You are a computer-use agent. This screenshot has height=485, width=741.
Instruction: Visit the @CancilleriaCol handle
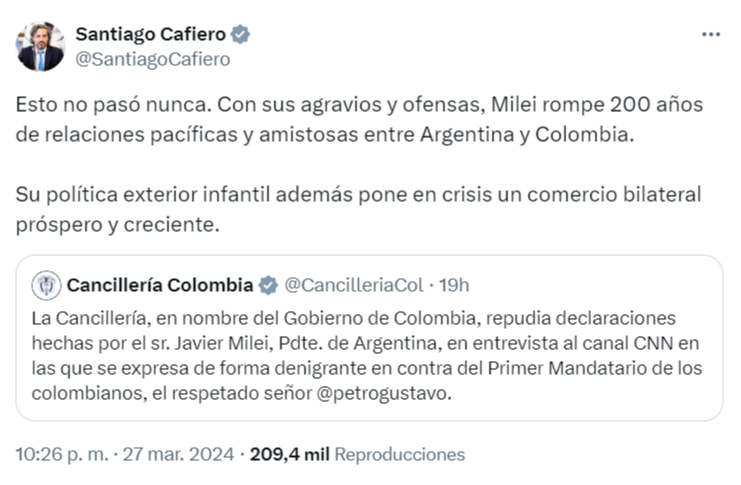click(x=355, y=286)
